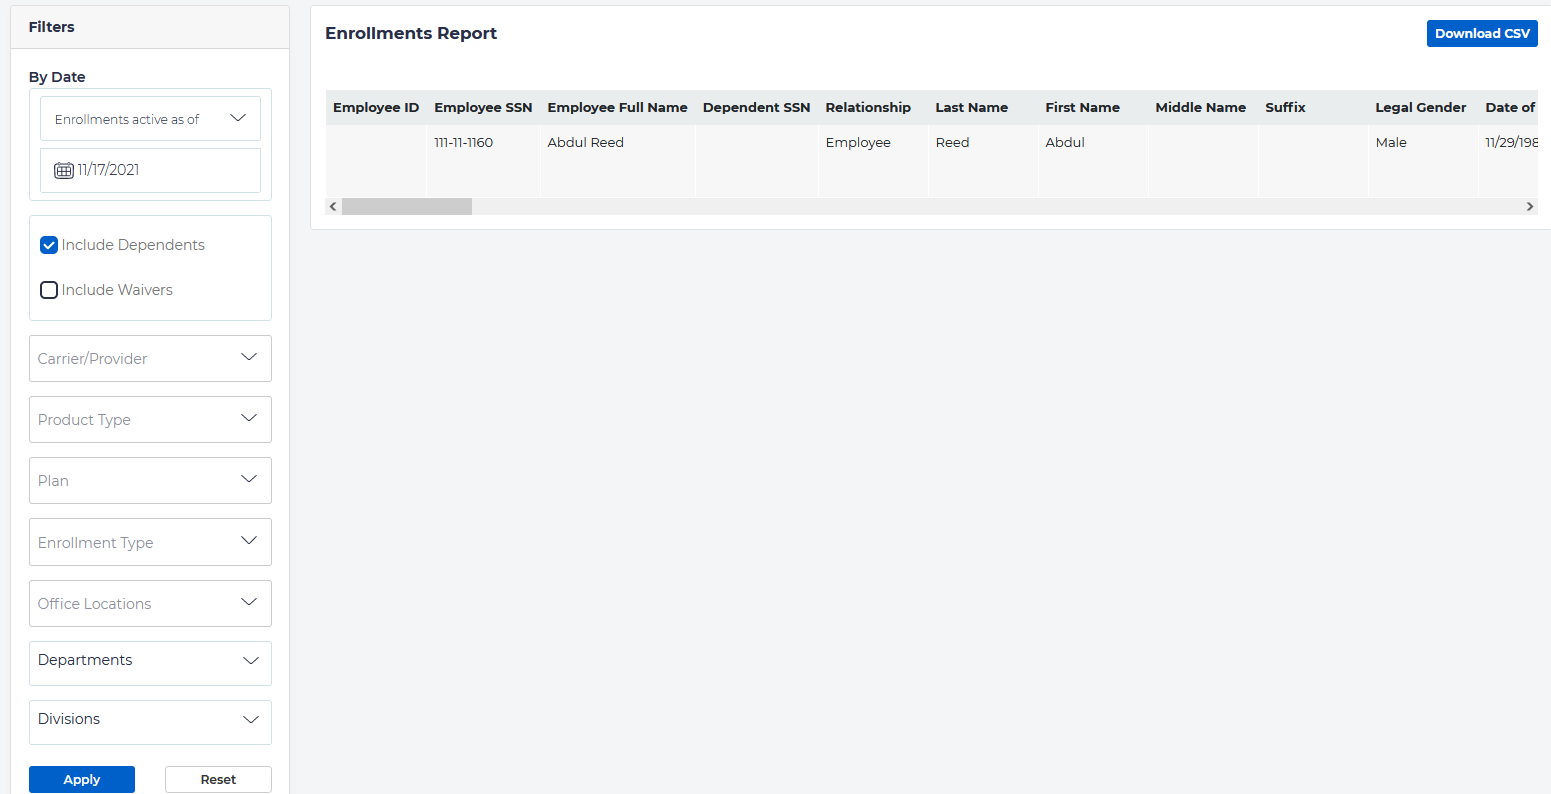Image resolution: width=1551 pixels, height=794 pixels.
Task: Click the horizontal scrollbar thumb in the report
Action: coord(406,206)
